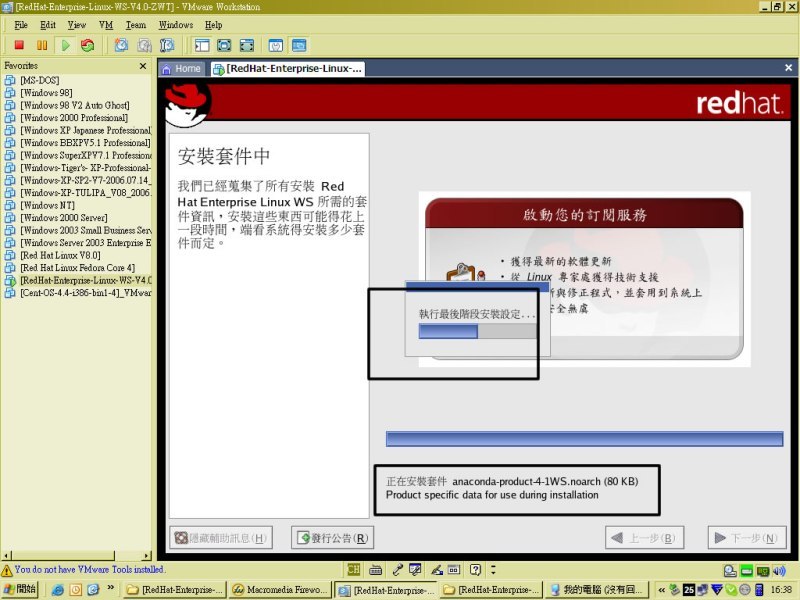Screen dimensions: 800x600
Task: Open the 我的電腦 taskbar button
Action: (596, 590)
